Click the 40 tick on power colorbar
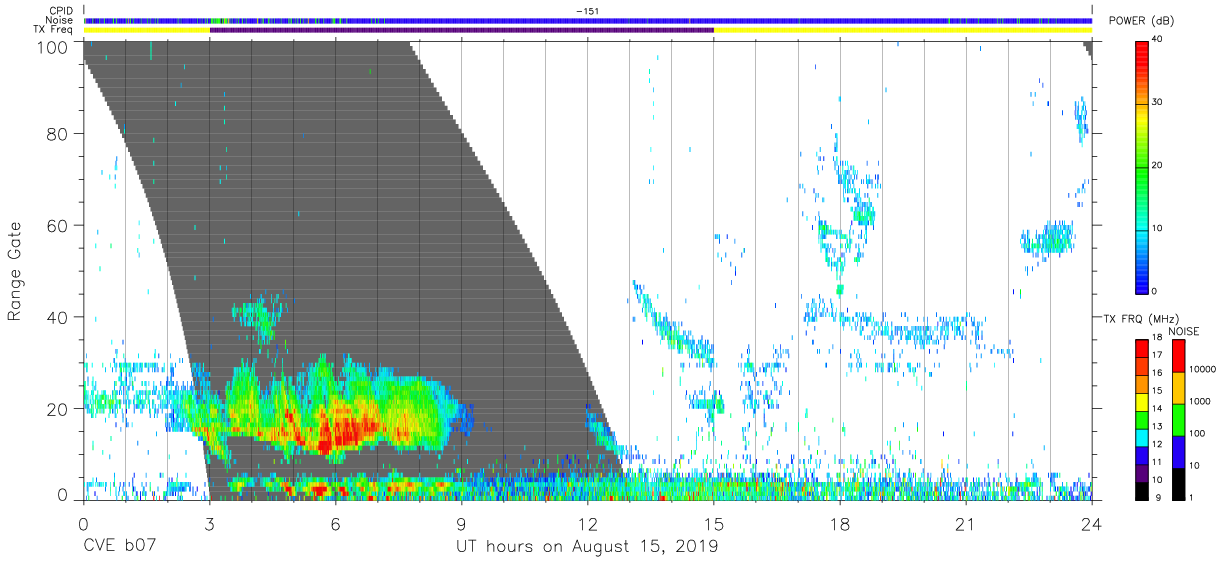Image resolution: width=1228 pixels, height=567 pixels. 1158,39
